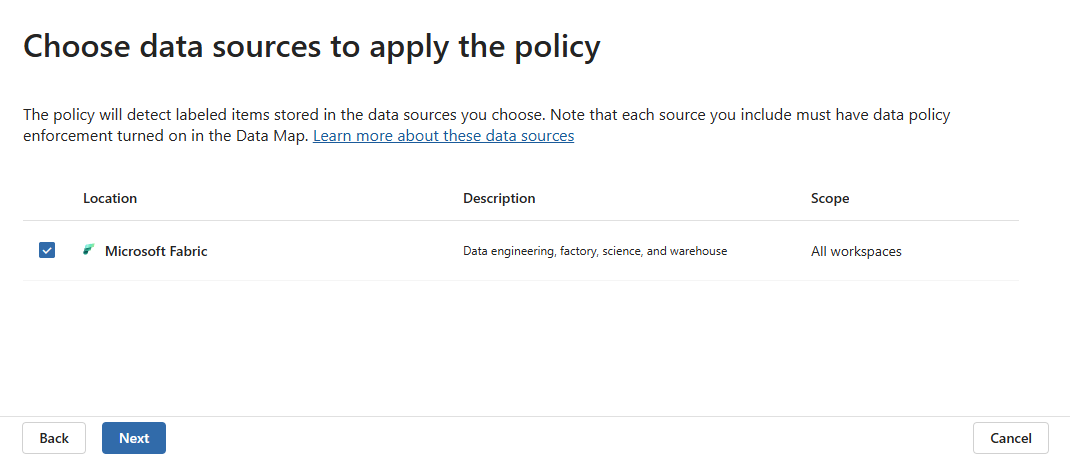Click the sentence starting The policy will detect
The image size is (1070, 458).
[300, 115]
